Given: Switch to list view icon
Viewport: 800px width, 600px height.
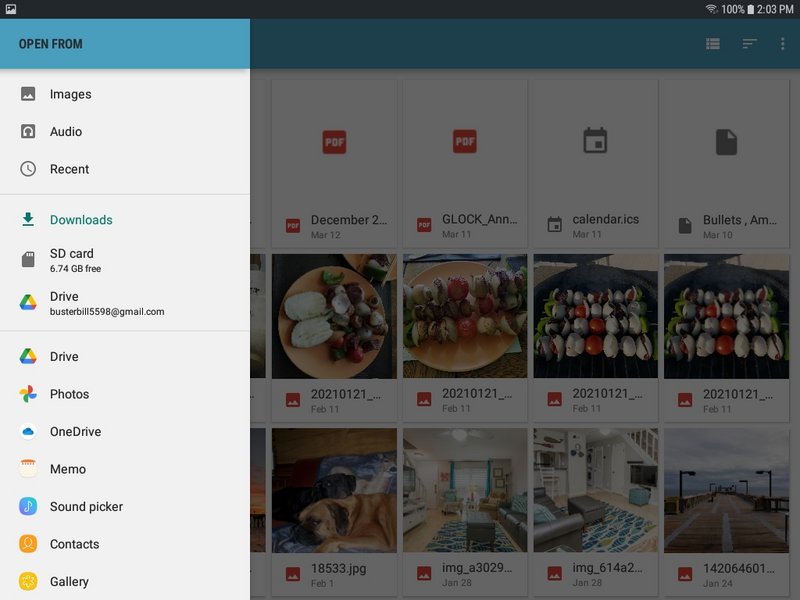Looking at the screenshot, I should point(713,44).
